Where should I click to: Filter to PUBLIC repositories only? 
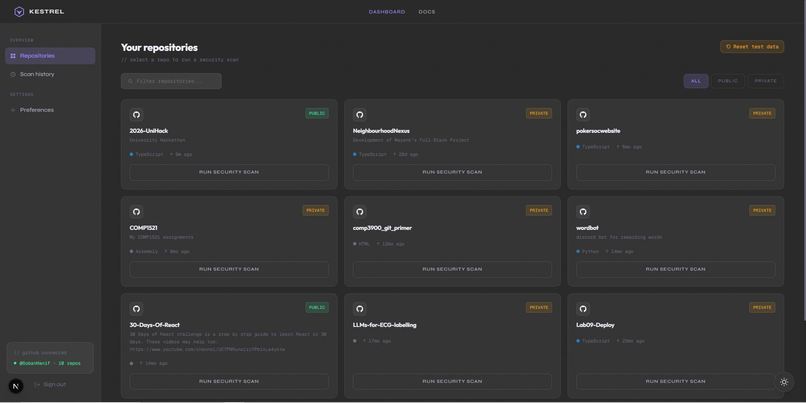click(x=728, y=81)
